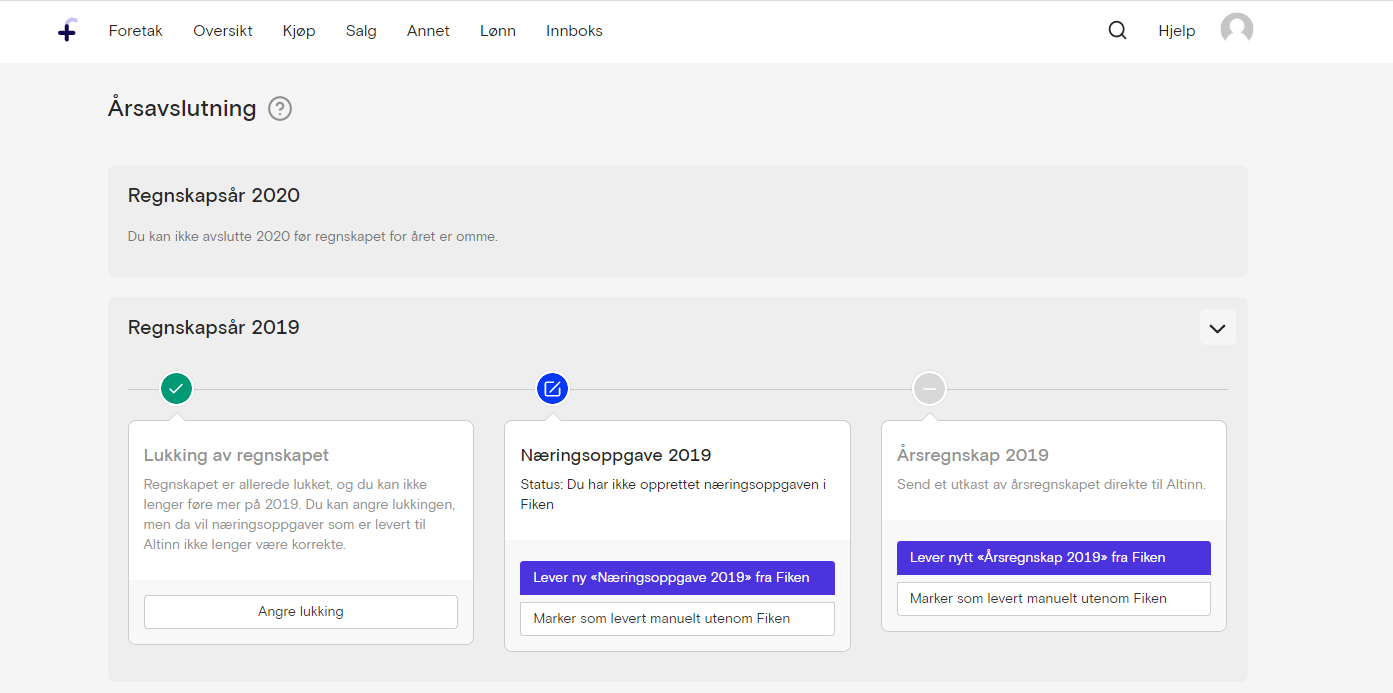Screen dimensions: 1393x693
Task: Click the Lukking av regnskapet card title
Action: pyautogui.click(x=237, y=456)
